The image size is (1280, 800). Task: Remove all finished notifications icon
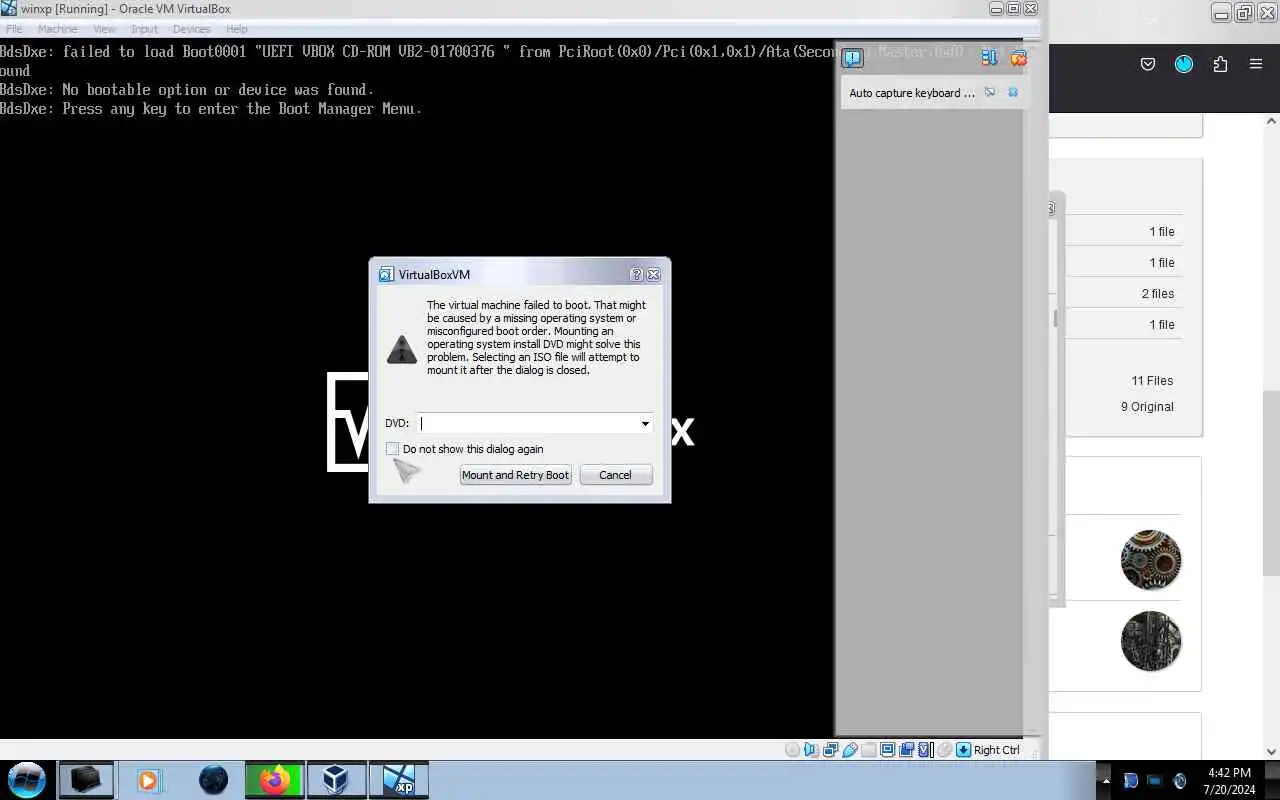point(1018,58)
